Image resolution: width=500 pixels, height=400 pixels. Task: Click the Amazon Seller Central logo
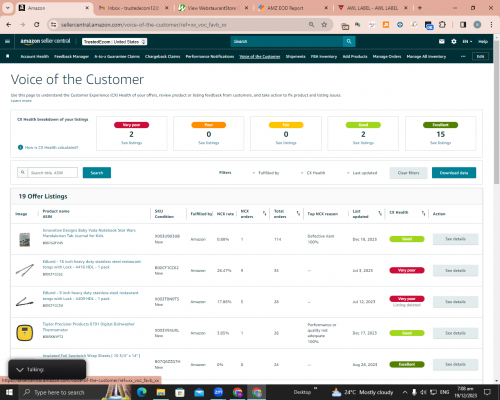(45, 41)
